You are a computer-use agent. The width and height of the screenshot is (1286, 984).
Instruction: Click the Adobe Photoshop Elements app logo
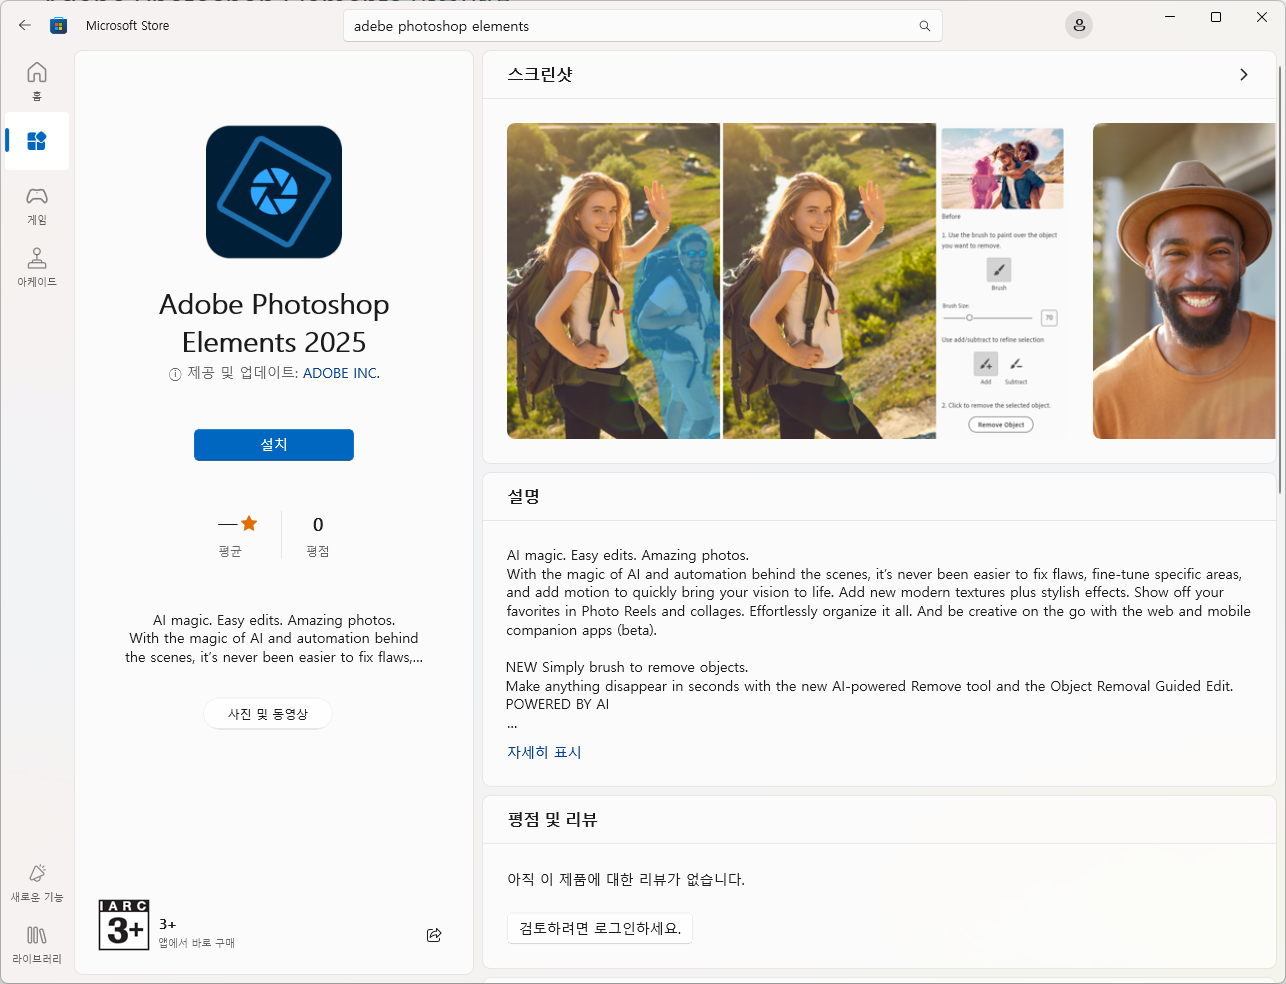tap(274, 192)
